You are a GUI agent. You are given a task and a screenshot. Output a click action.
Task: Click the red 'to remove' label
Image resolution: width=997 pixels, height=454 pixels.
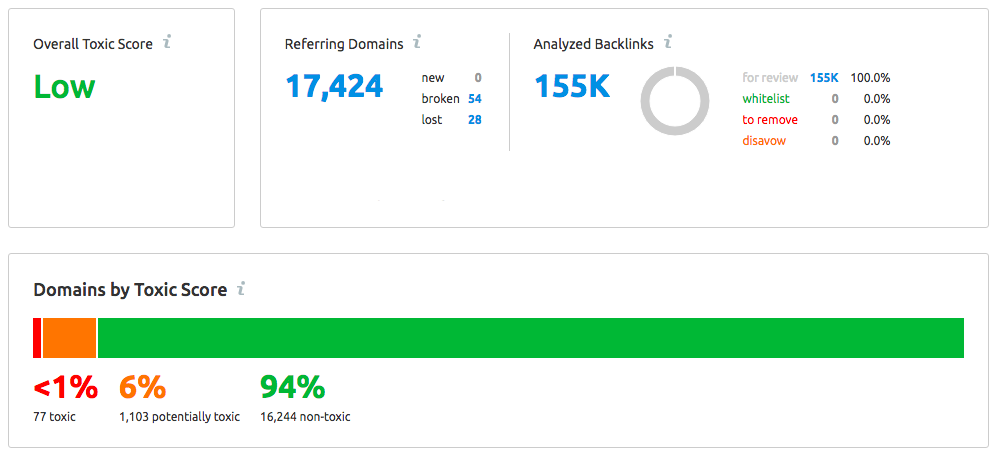click(770, 120)
